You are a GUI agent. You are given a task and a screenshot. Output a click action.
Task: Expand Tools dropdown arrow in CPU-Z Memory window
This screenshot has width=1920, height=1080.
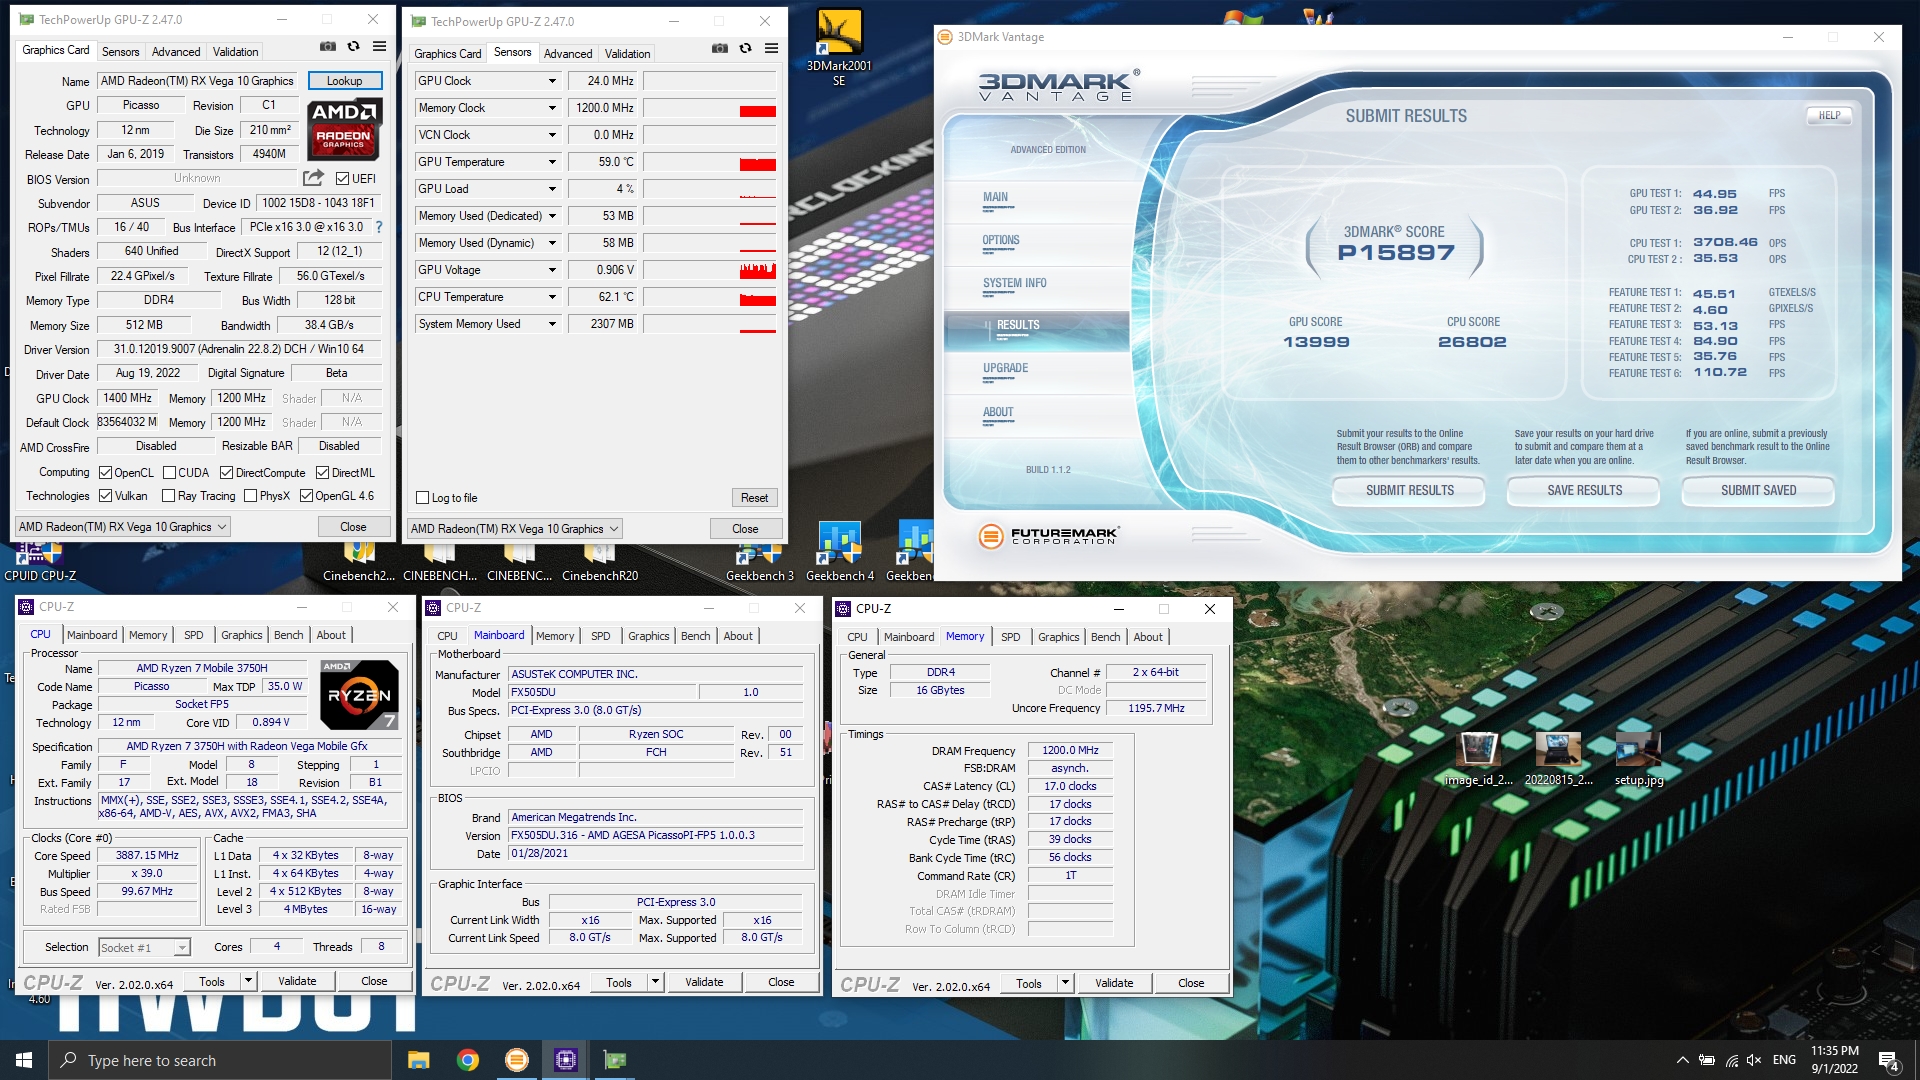(1065, 984)
